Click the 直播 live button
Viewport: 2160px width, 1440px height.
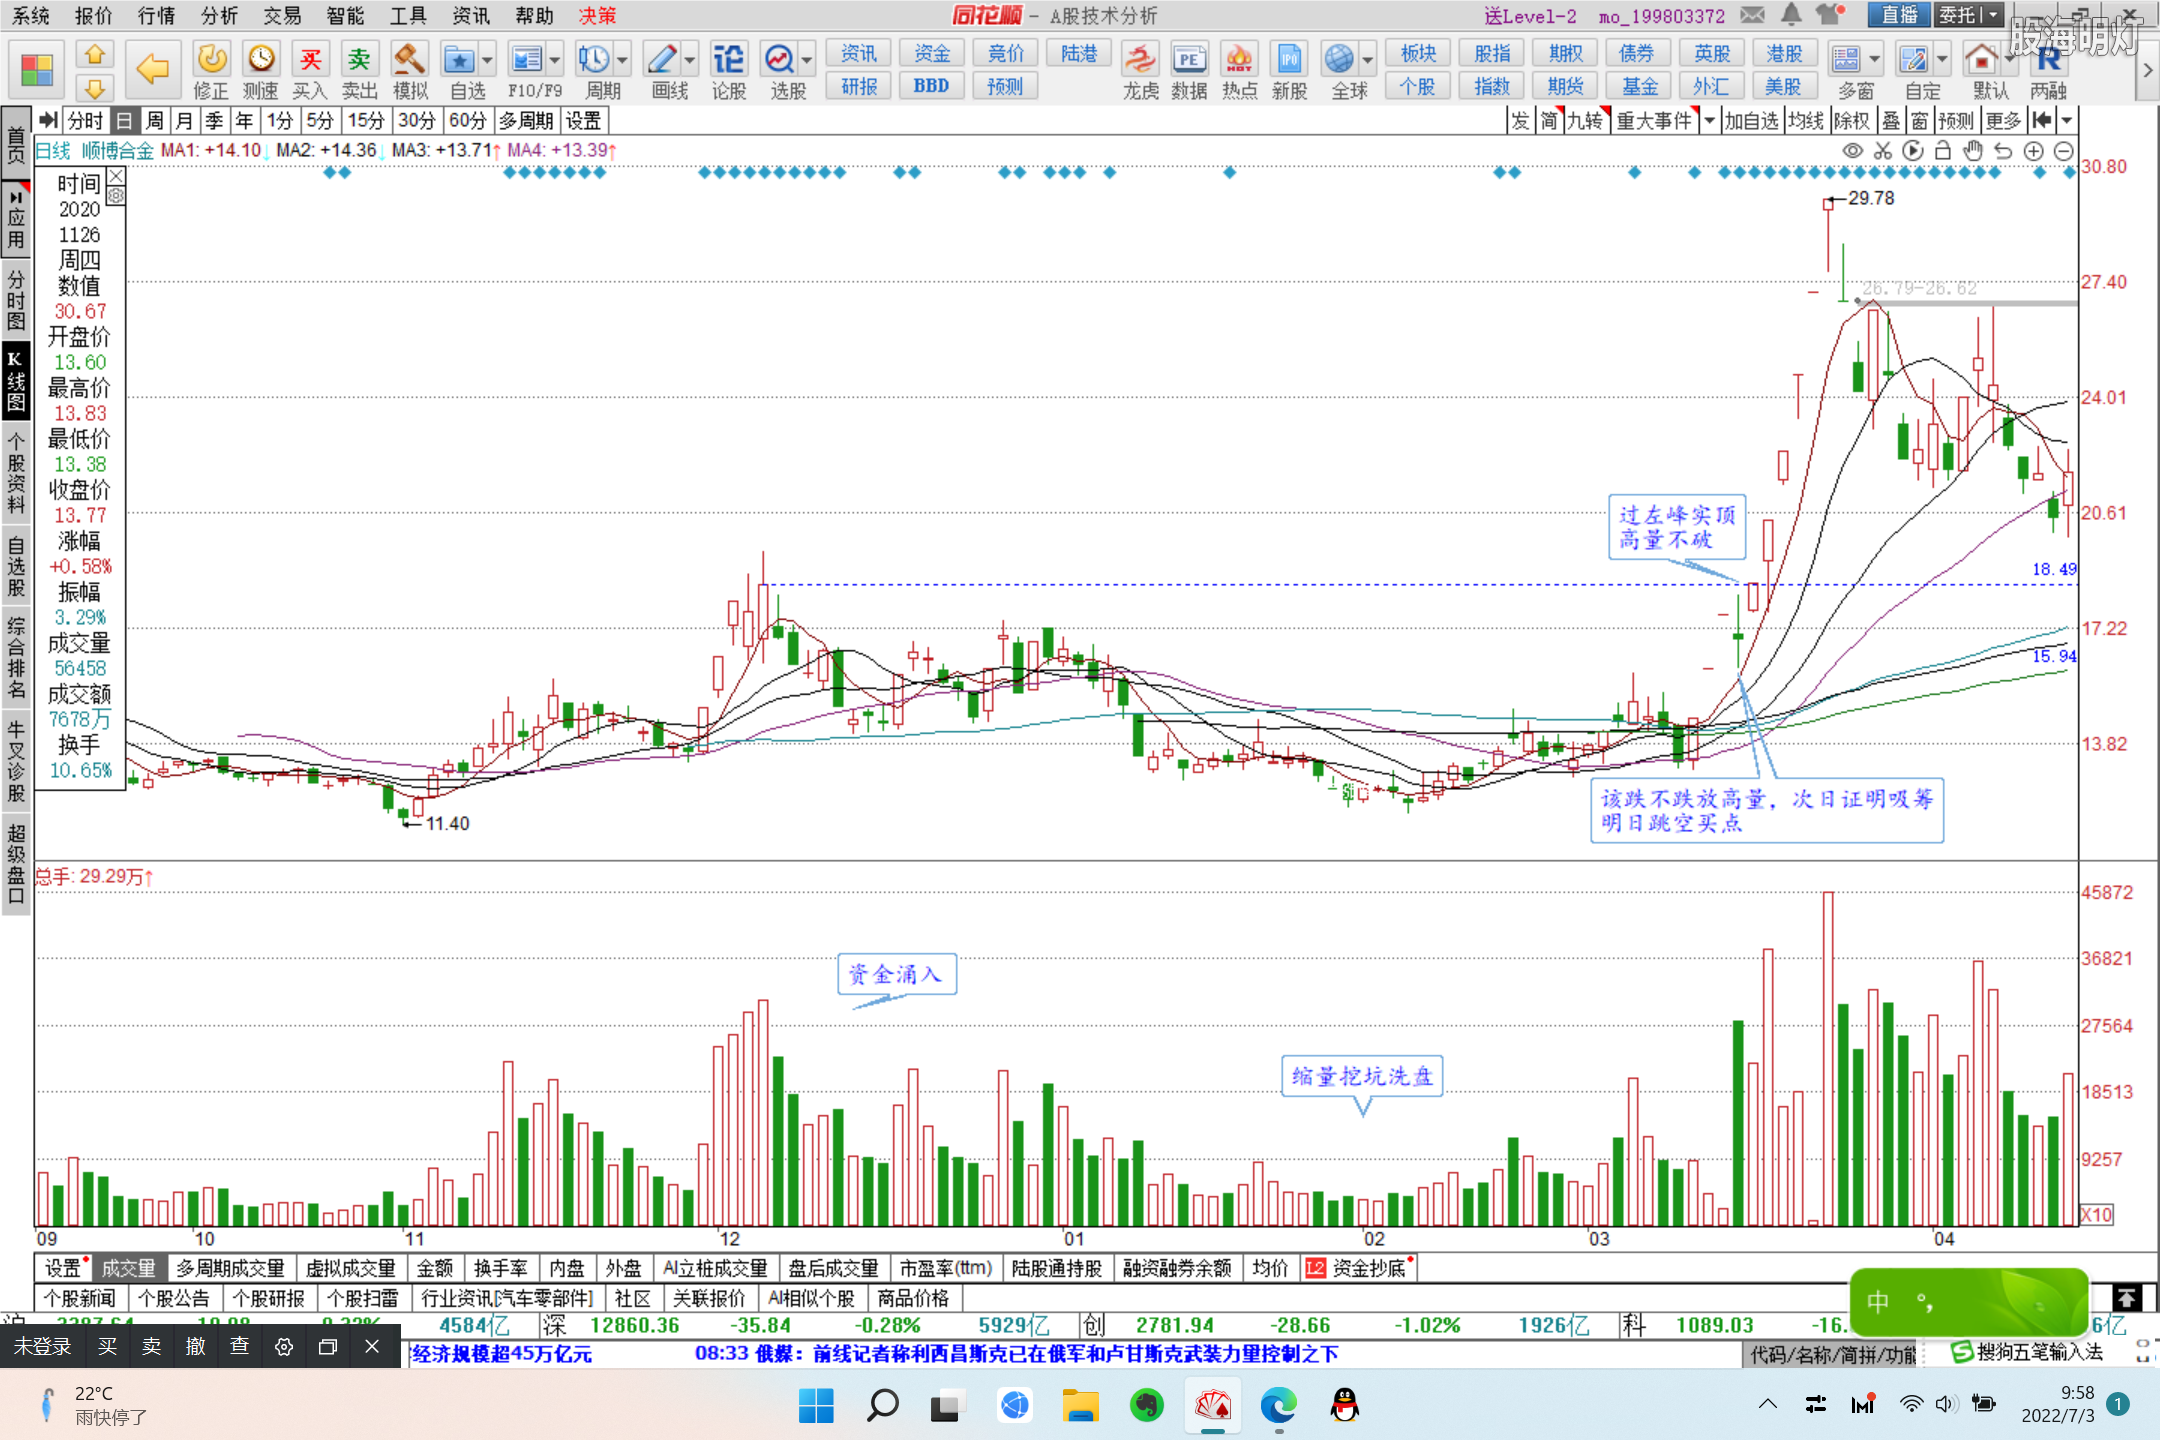click(x=1899, y=15)
